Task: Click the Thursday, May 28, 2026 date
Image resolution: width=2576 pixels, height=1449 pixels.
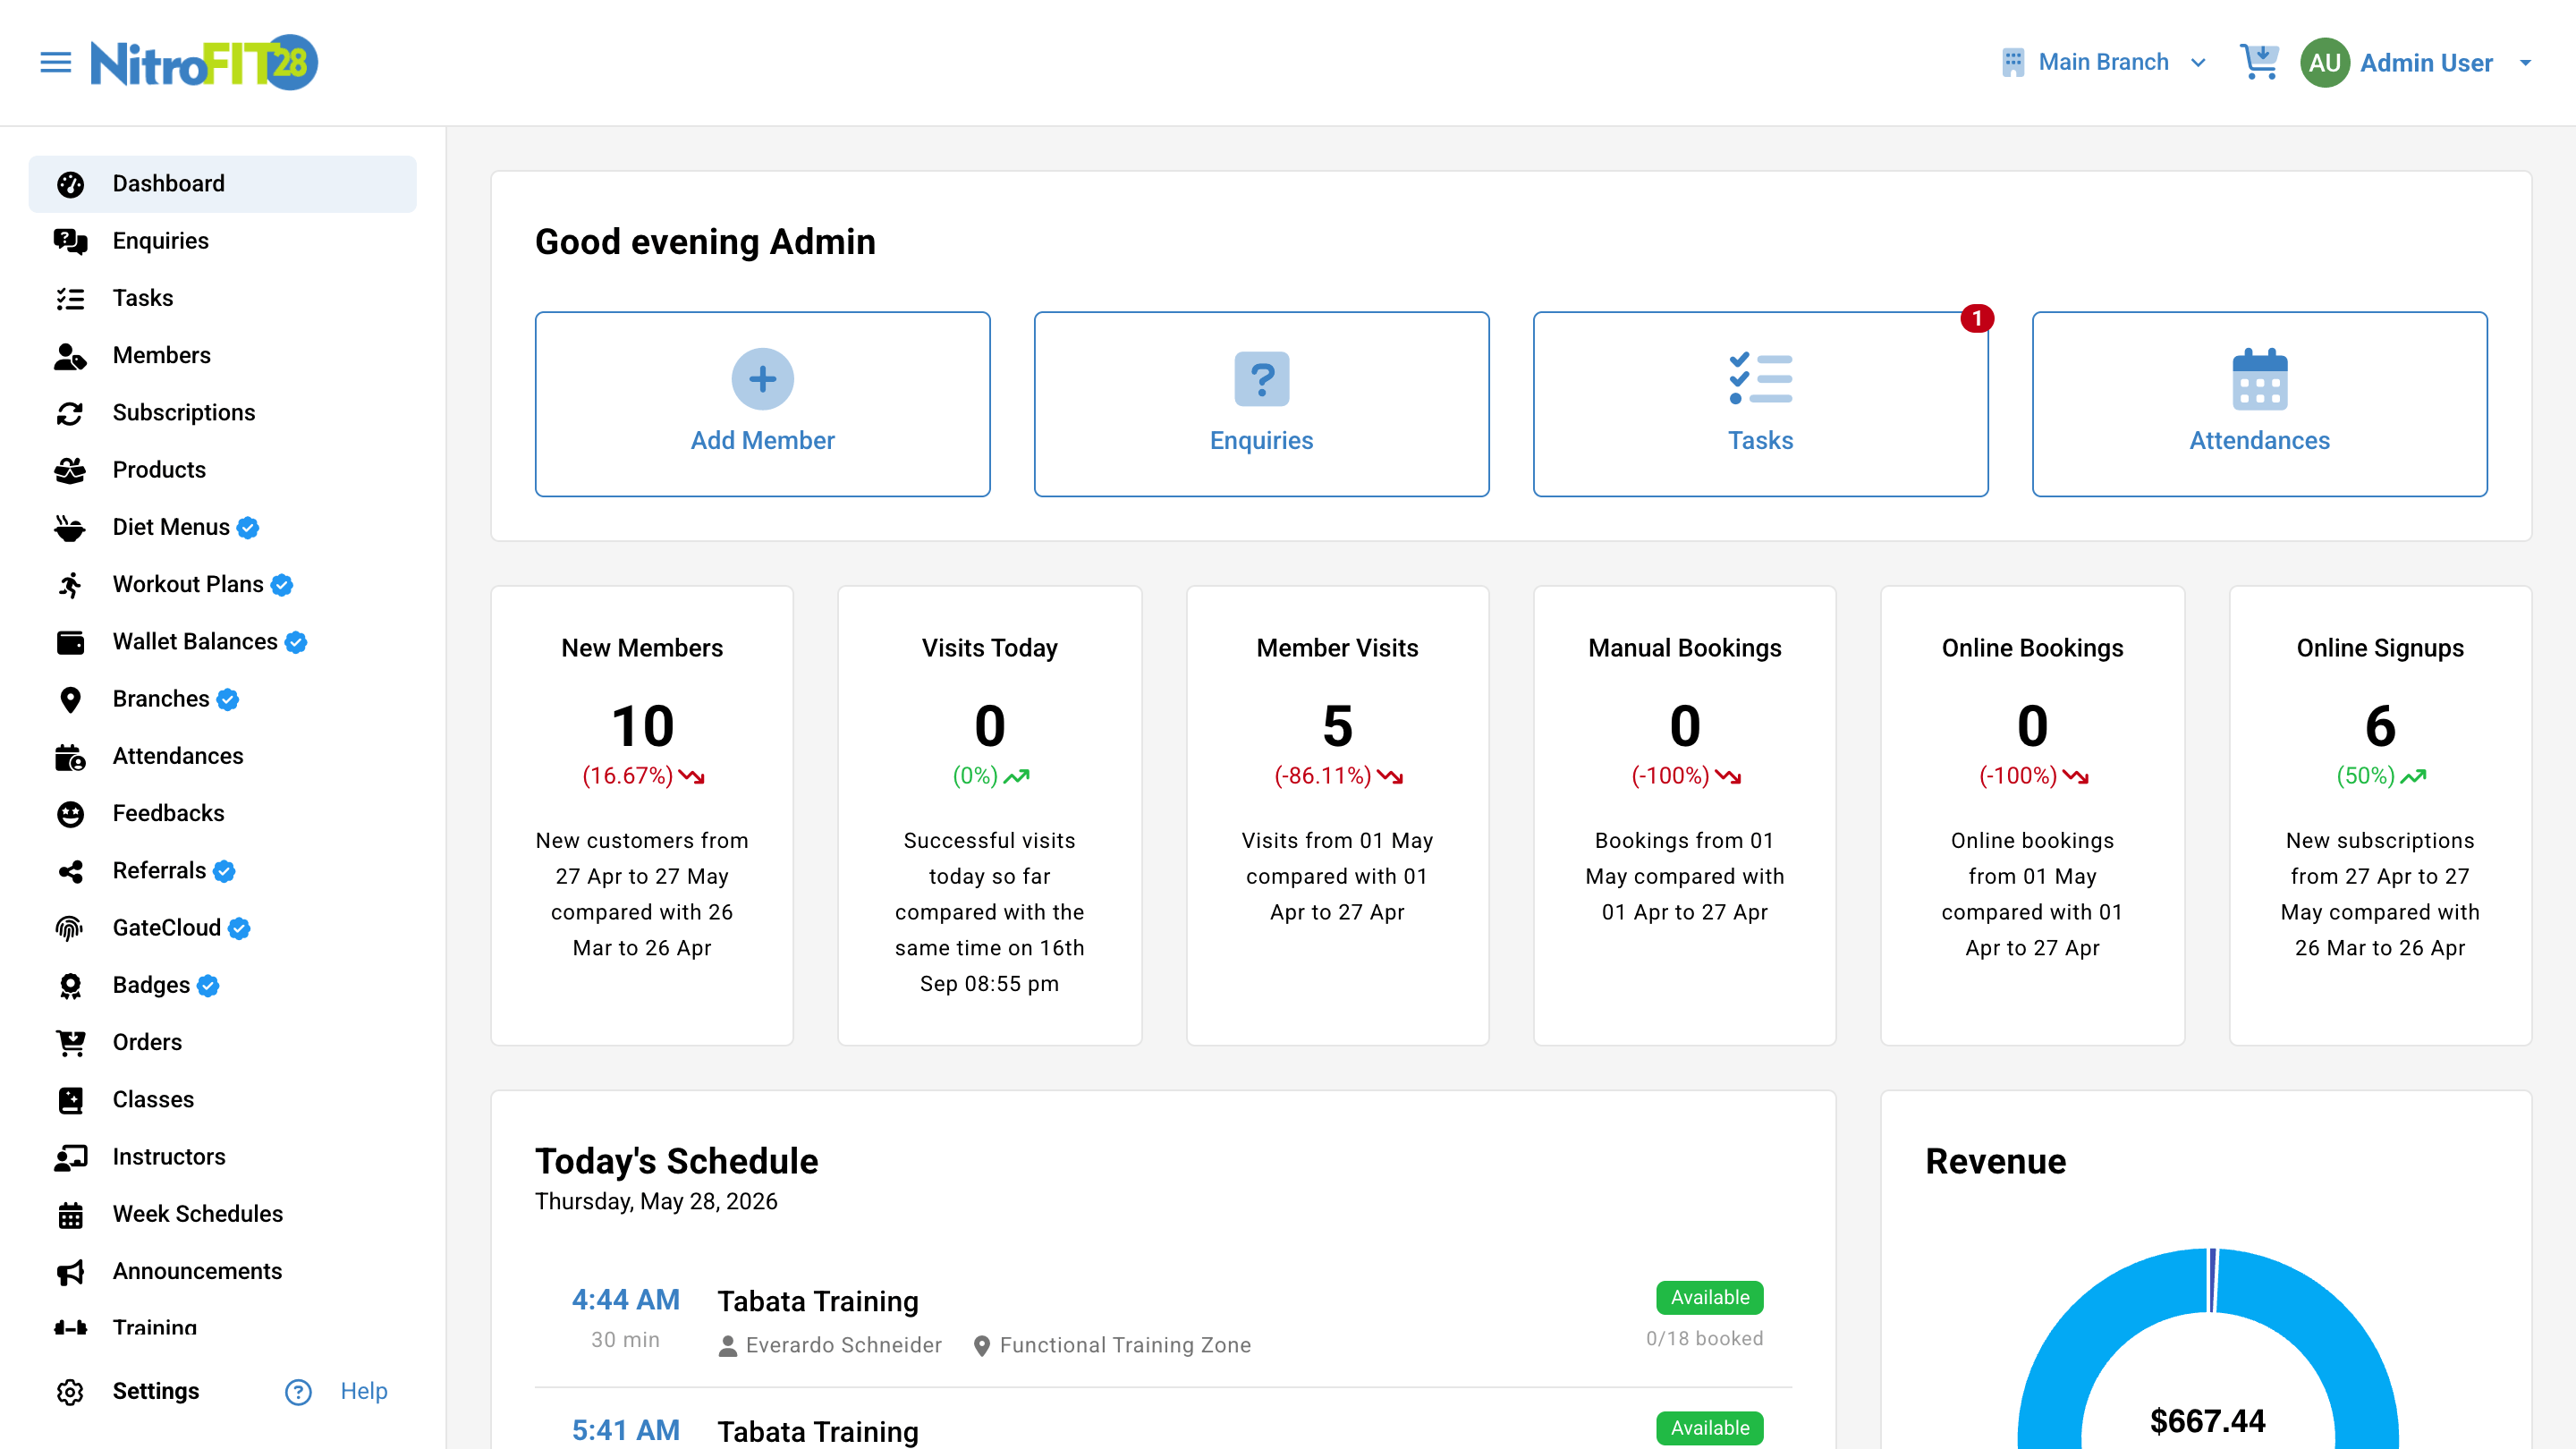Action: 656,1202
